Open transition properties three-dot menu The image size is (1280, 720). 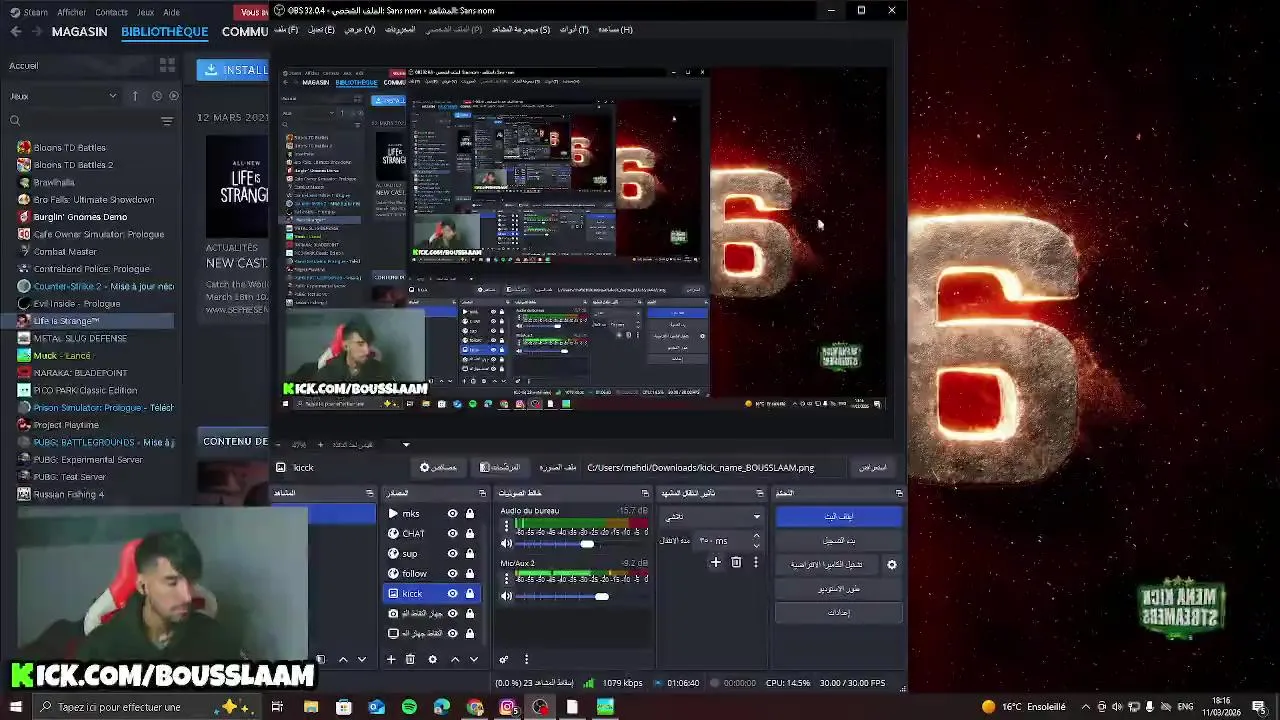tap(756, 563)
